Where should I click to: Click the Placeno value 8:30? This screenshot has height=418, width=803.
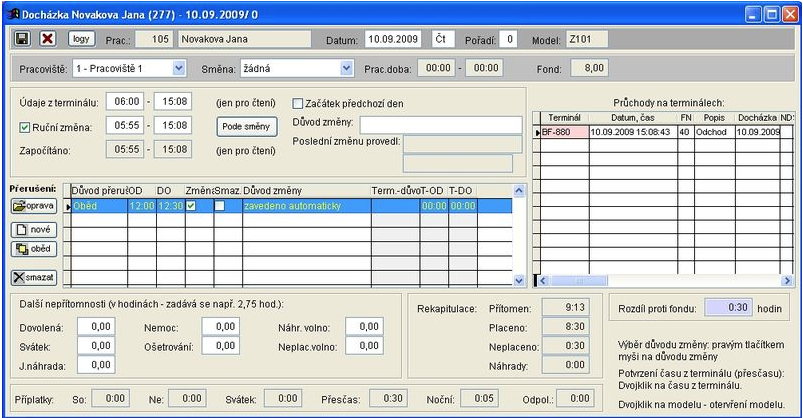[x=566, y=327]
